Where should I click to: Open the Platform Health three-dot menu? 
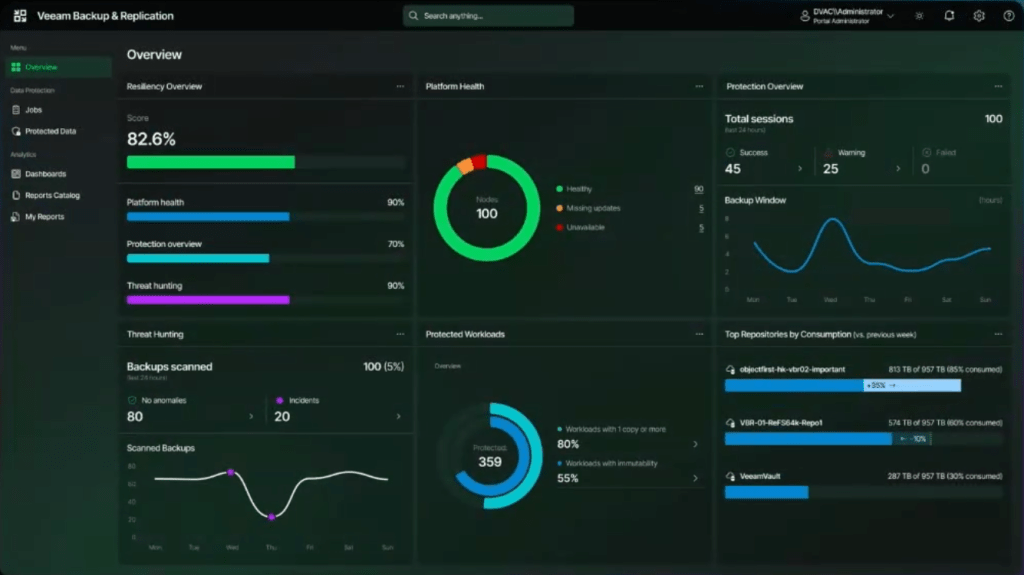point(699,86)
